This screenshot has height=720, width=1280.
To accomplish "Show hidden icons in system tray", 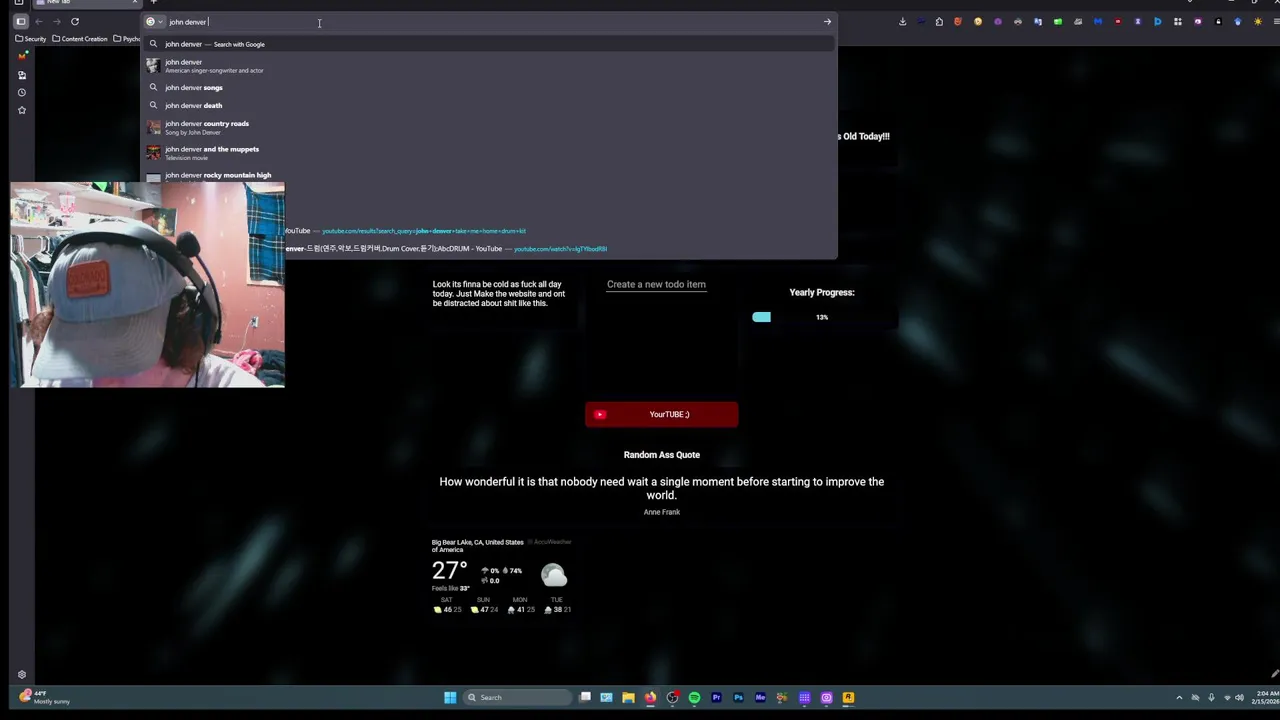I will click(x=1179, y=698).
